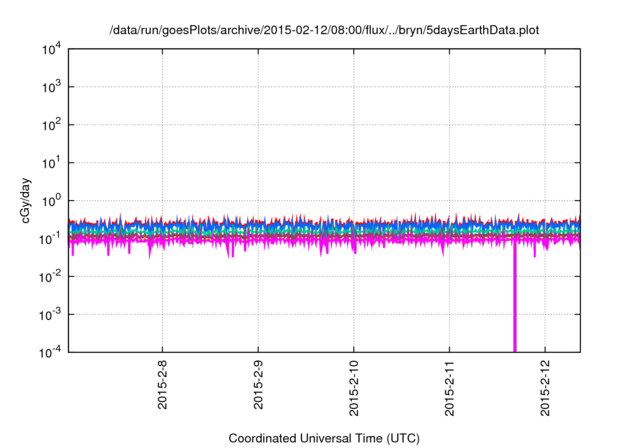Click the 10^3 y-axis tick label
Viewport: 640px width, 448px height.
click(51, 87)
